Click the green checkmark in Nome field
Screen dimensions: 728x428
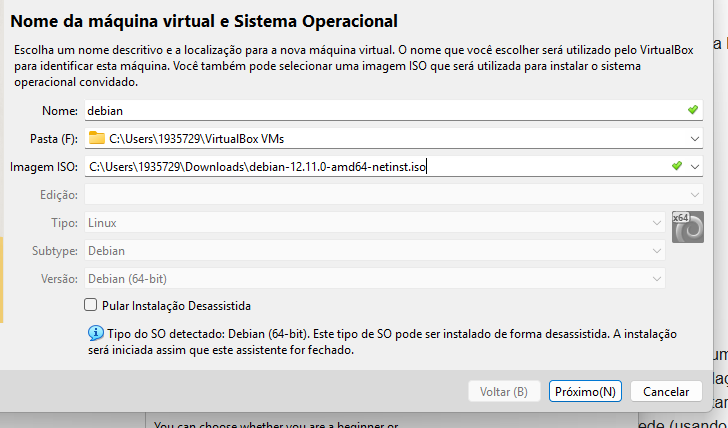(x=693, y=110)
